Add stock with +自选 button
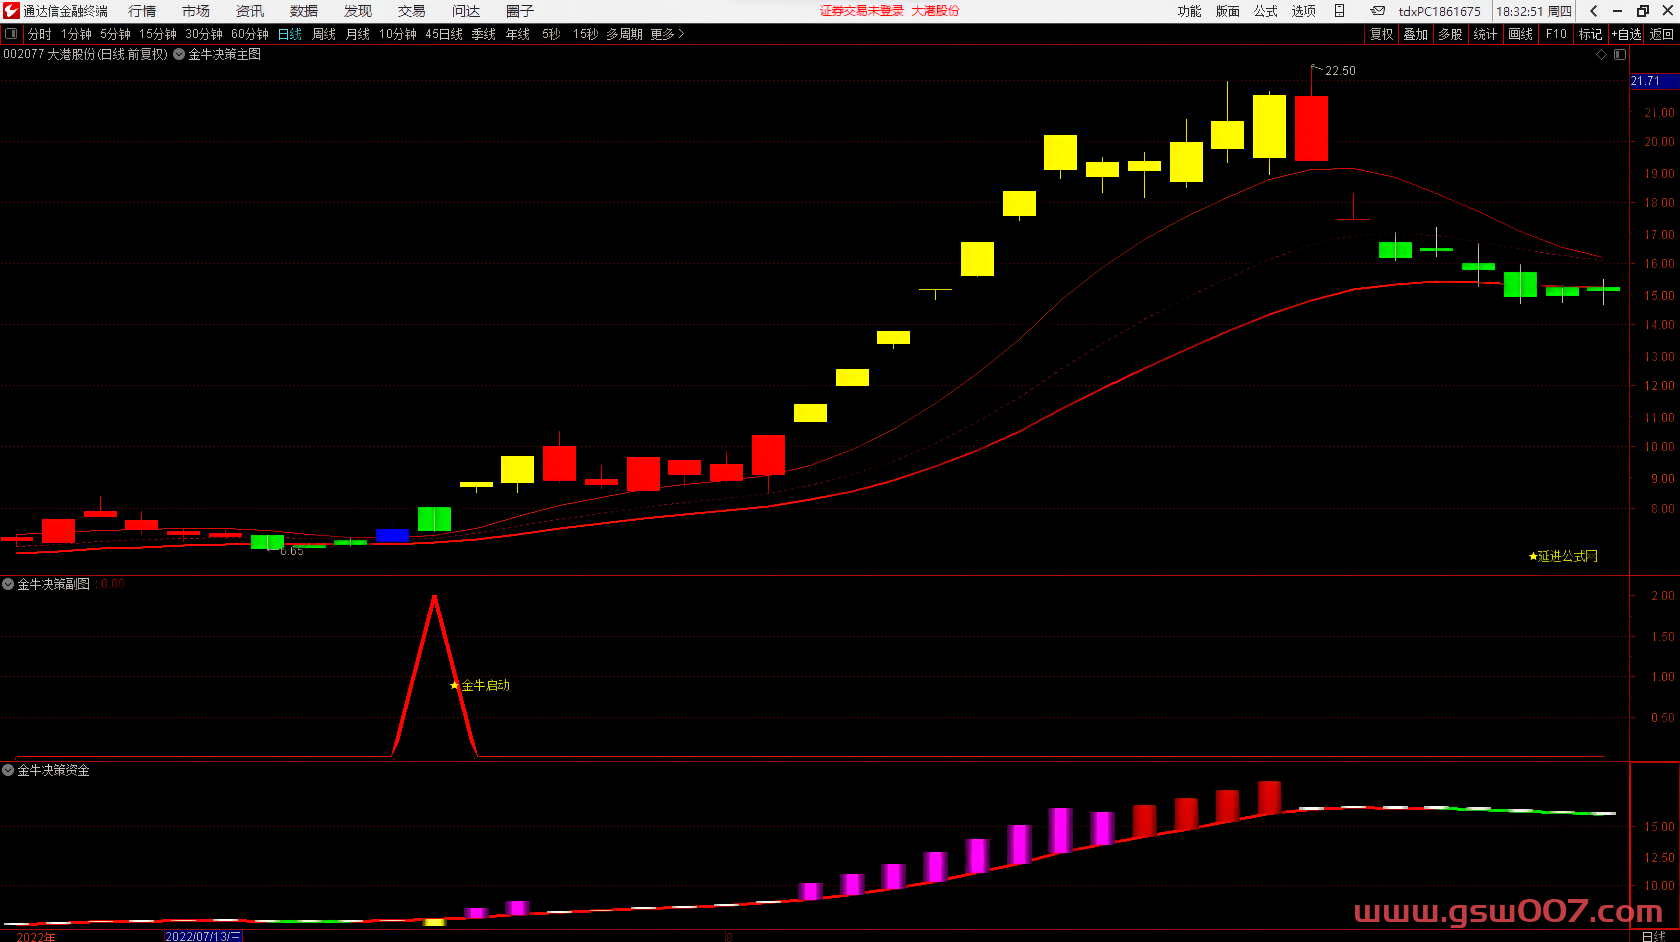This screenshot has width=1680, height=942. pyautogui.click(x=1626, y=34)
